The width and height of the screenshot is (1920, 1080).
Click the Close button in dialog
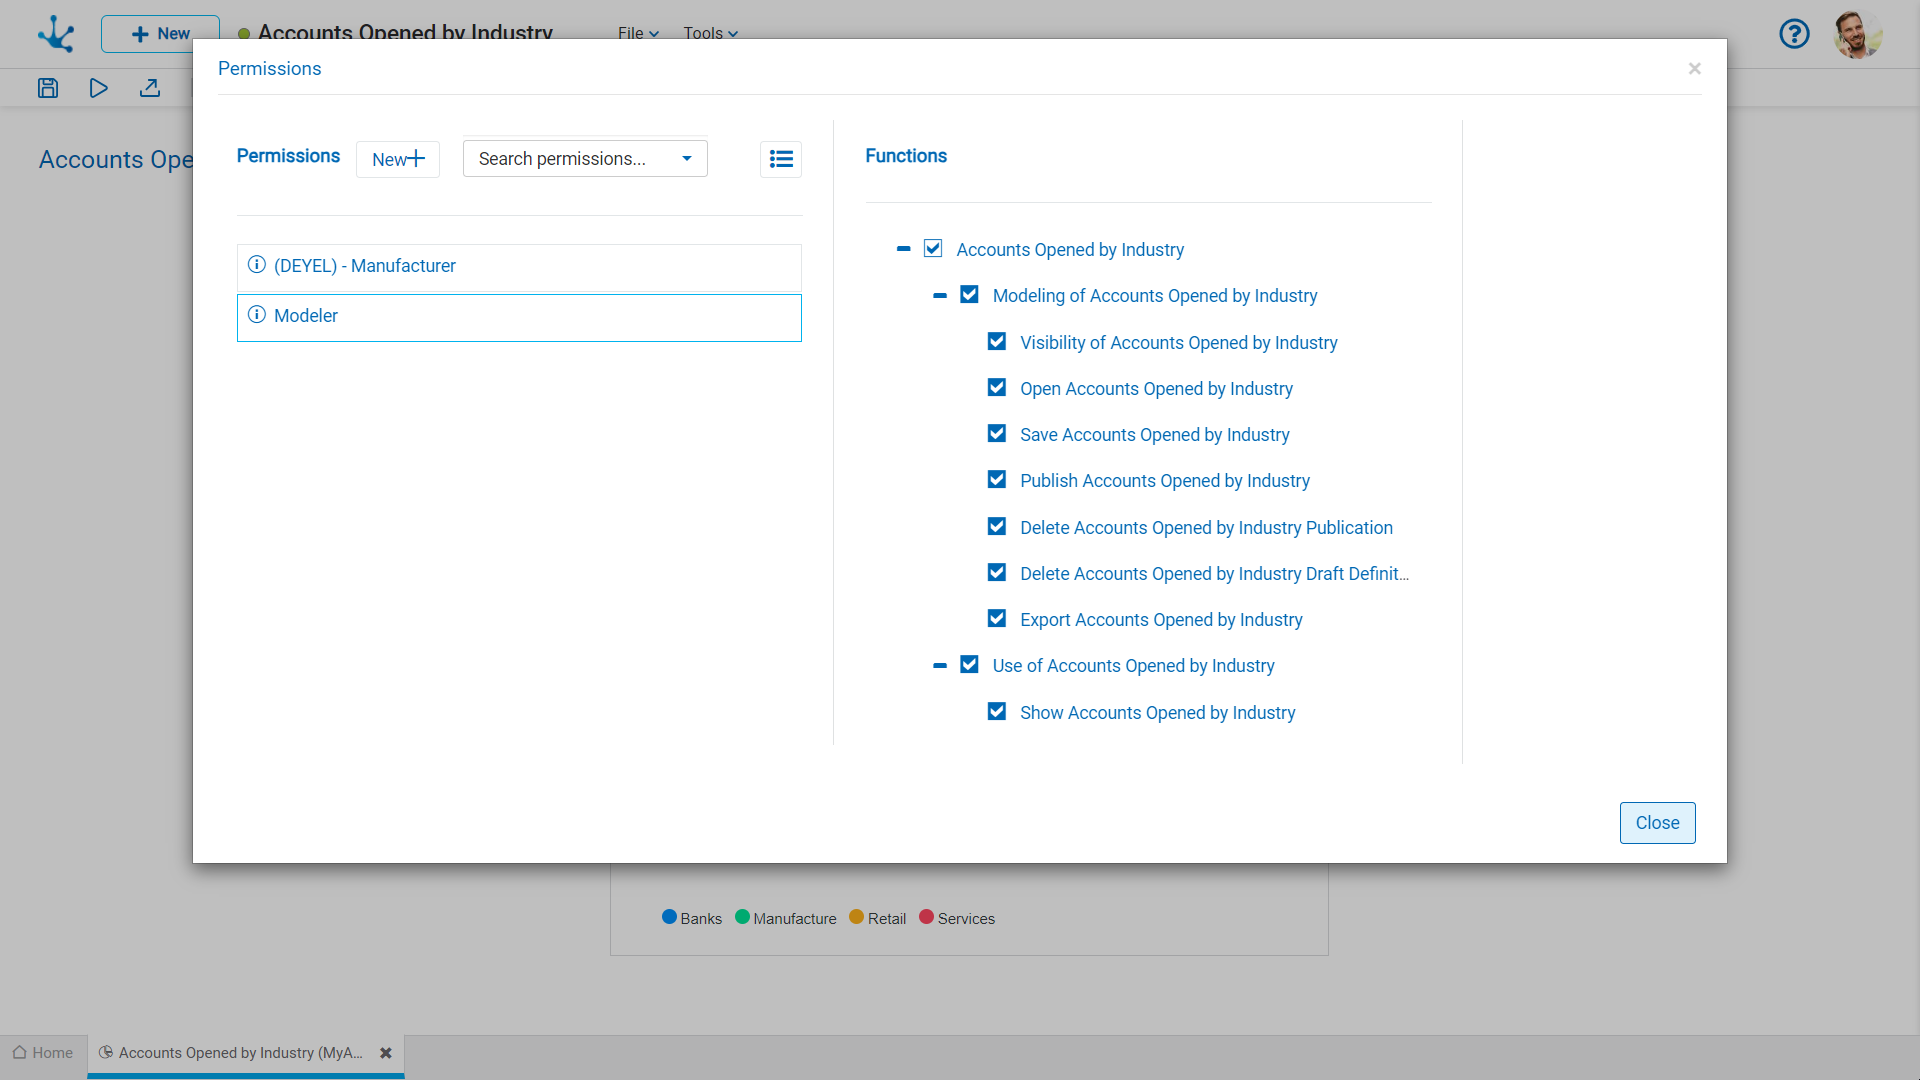point(1657,823)
